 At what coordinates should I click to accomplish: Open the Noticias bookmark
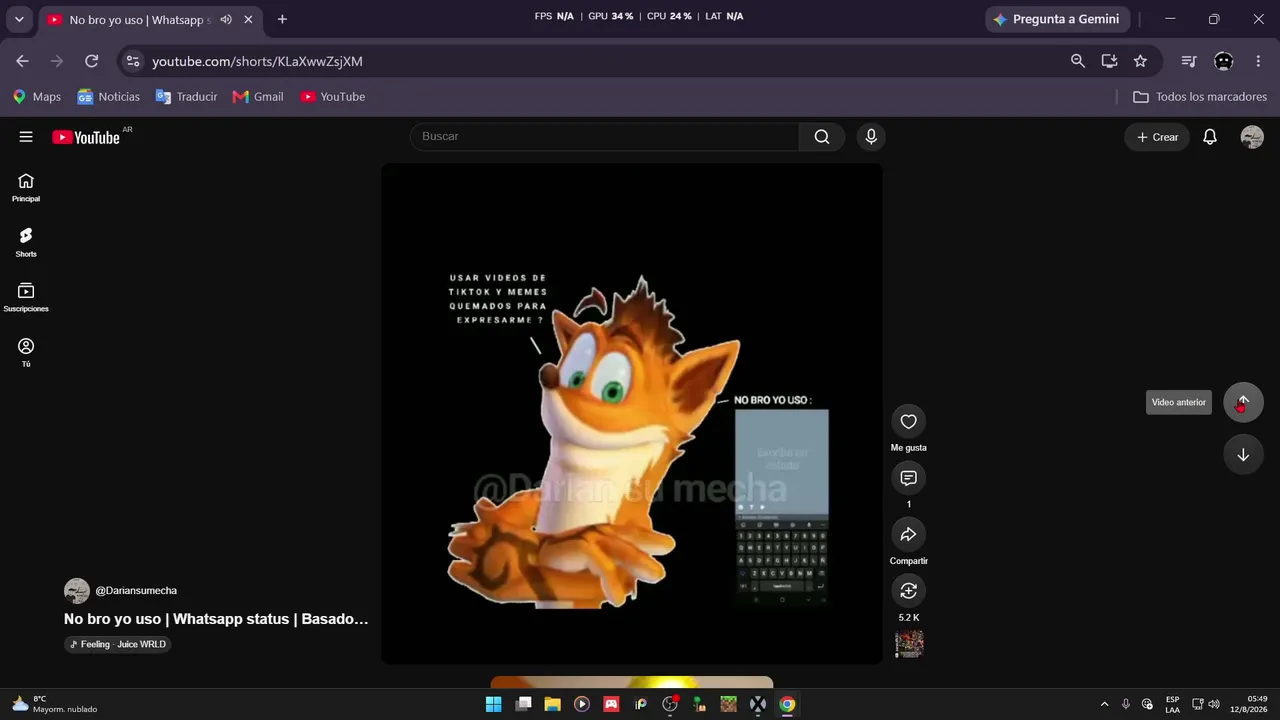point(109,97)
